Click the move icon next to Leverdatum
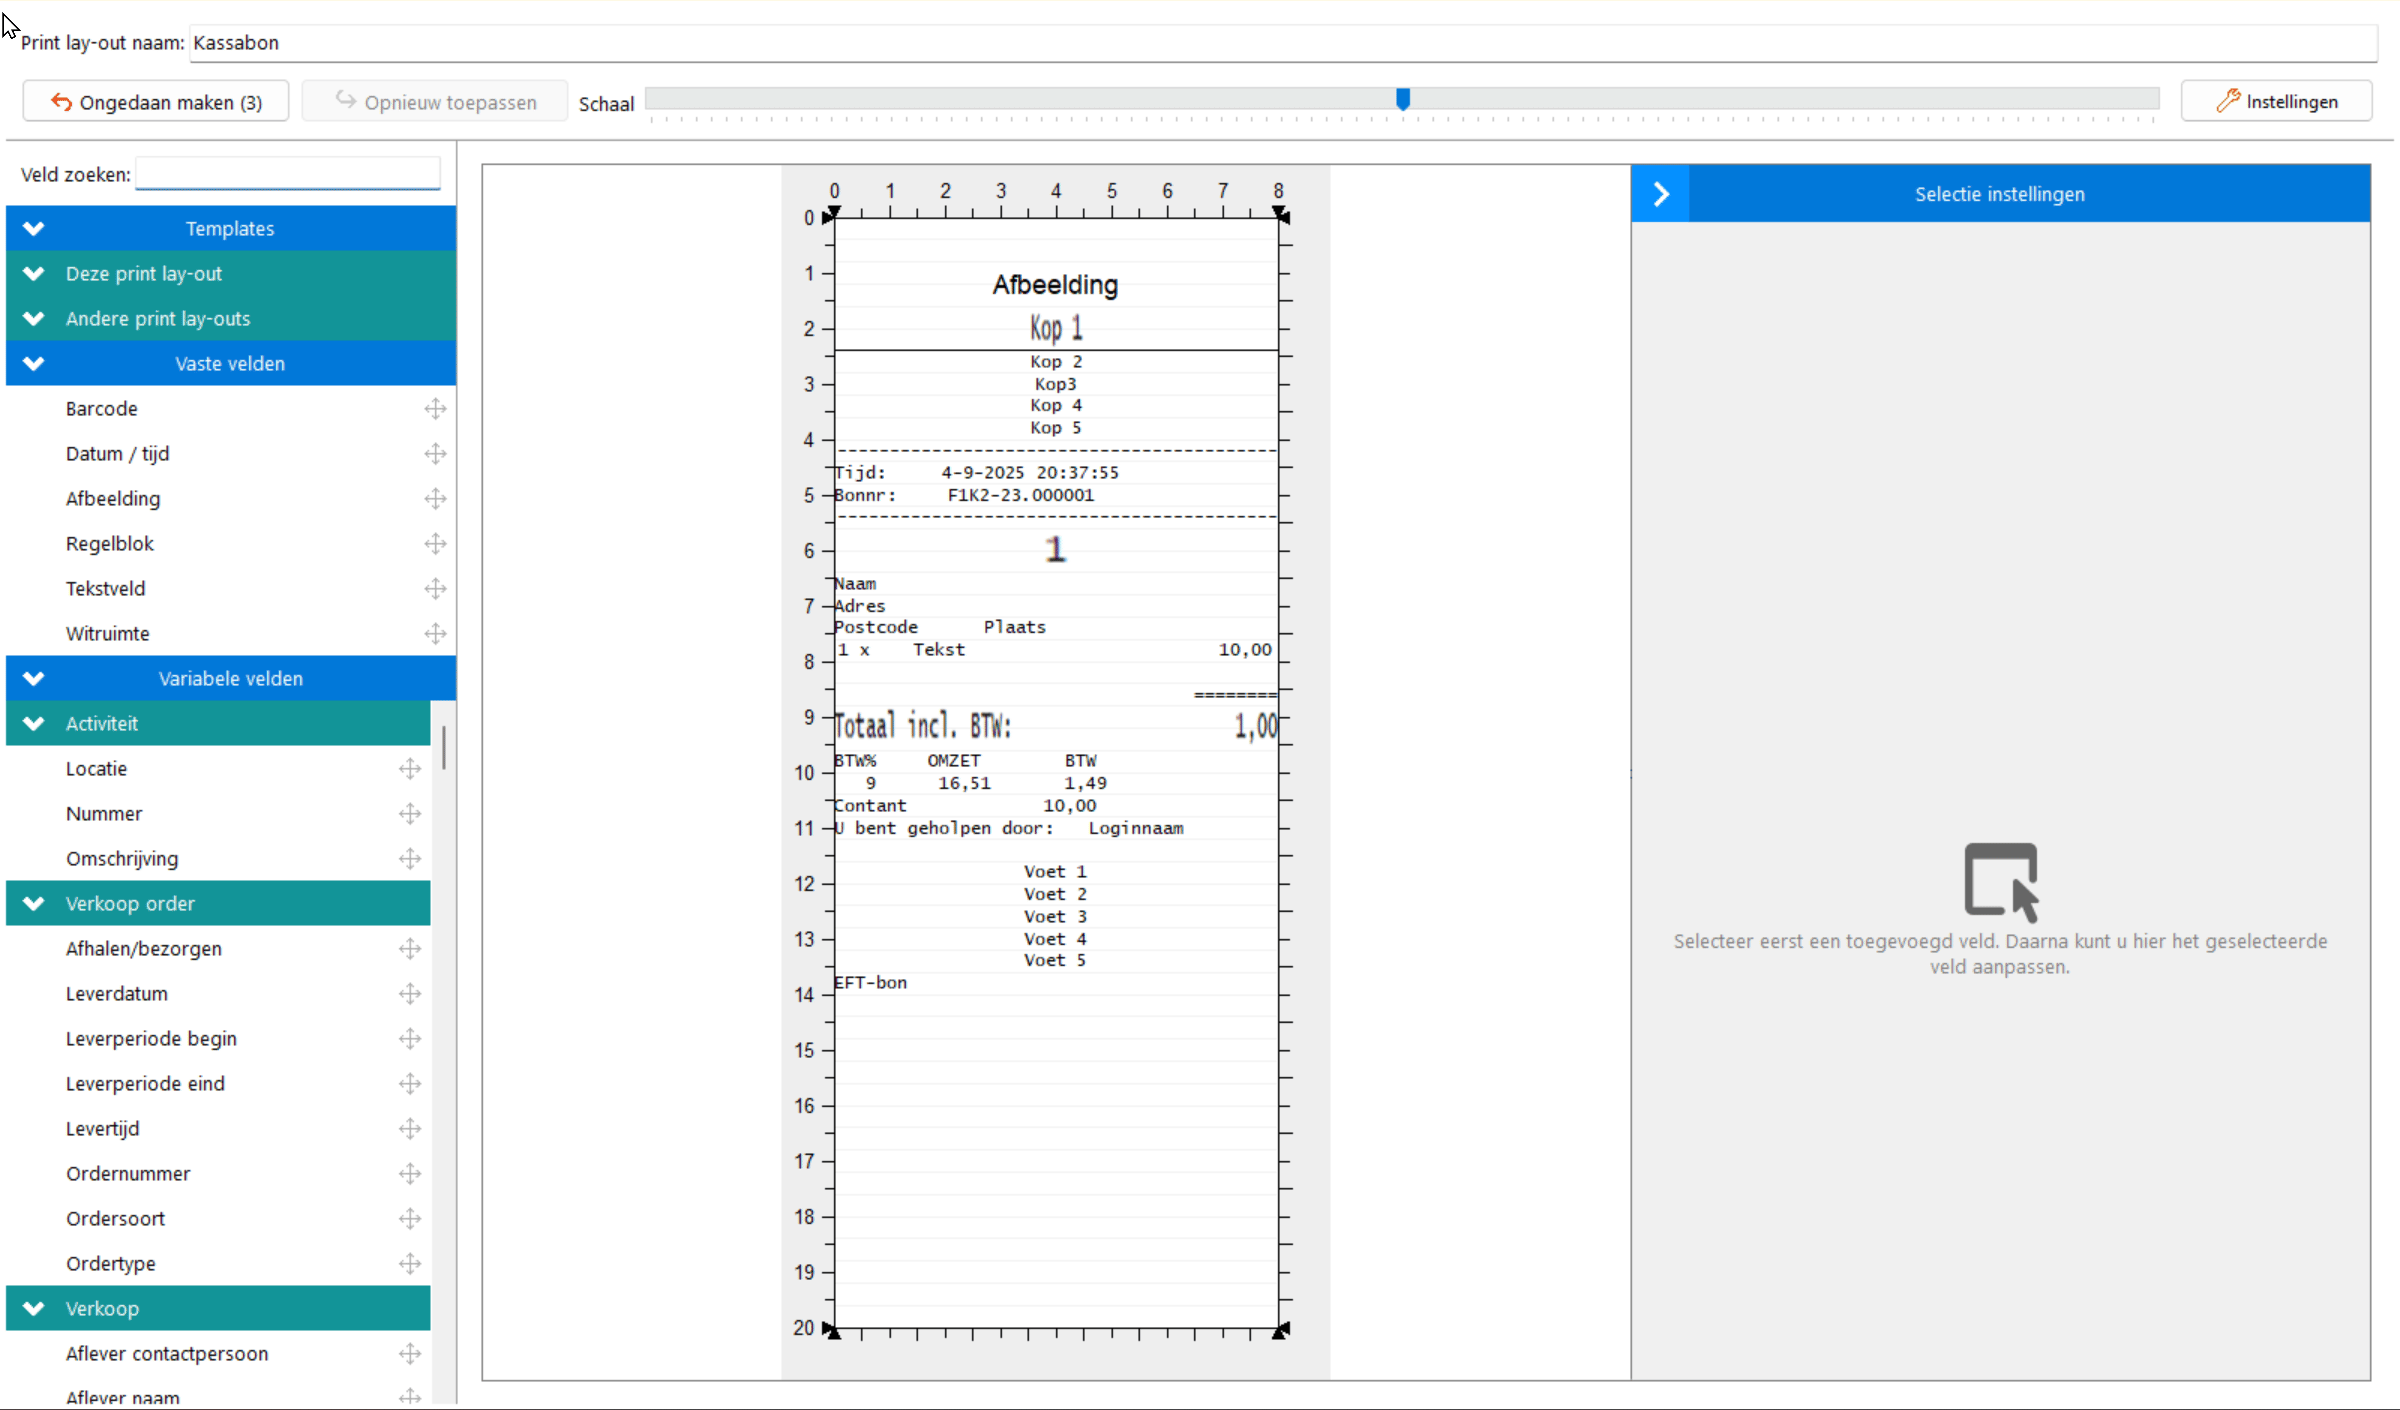 [x=410, y=993]
